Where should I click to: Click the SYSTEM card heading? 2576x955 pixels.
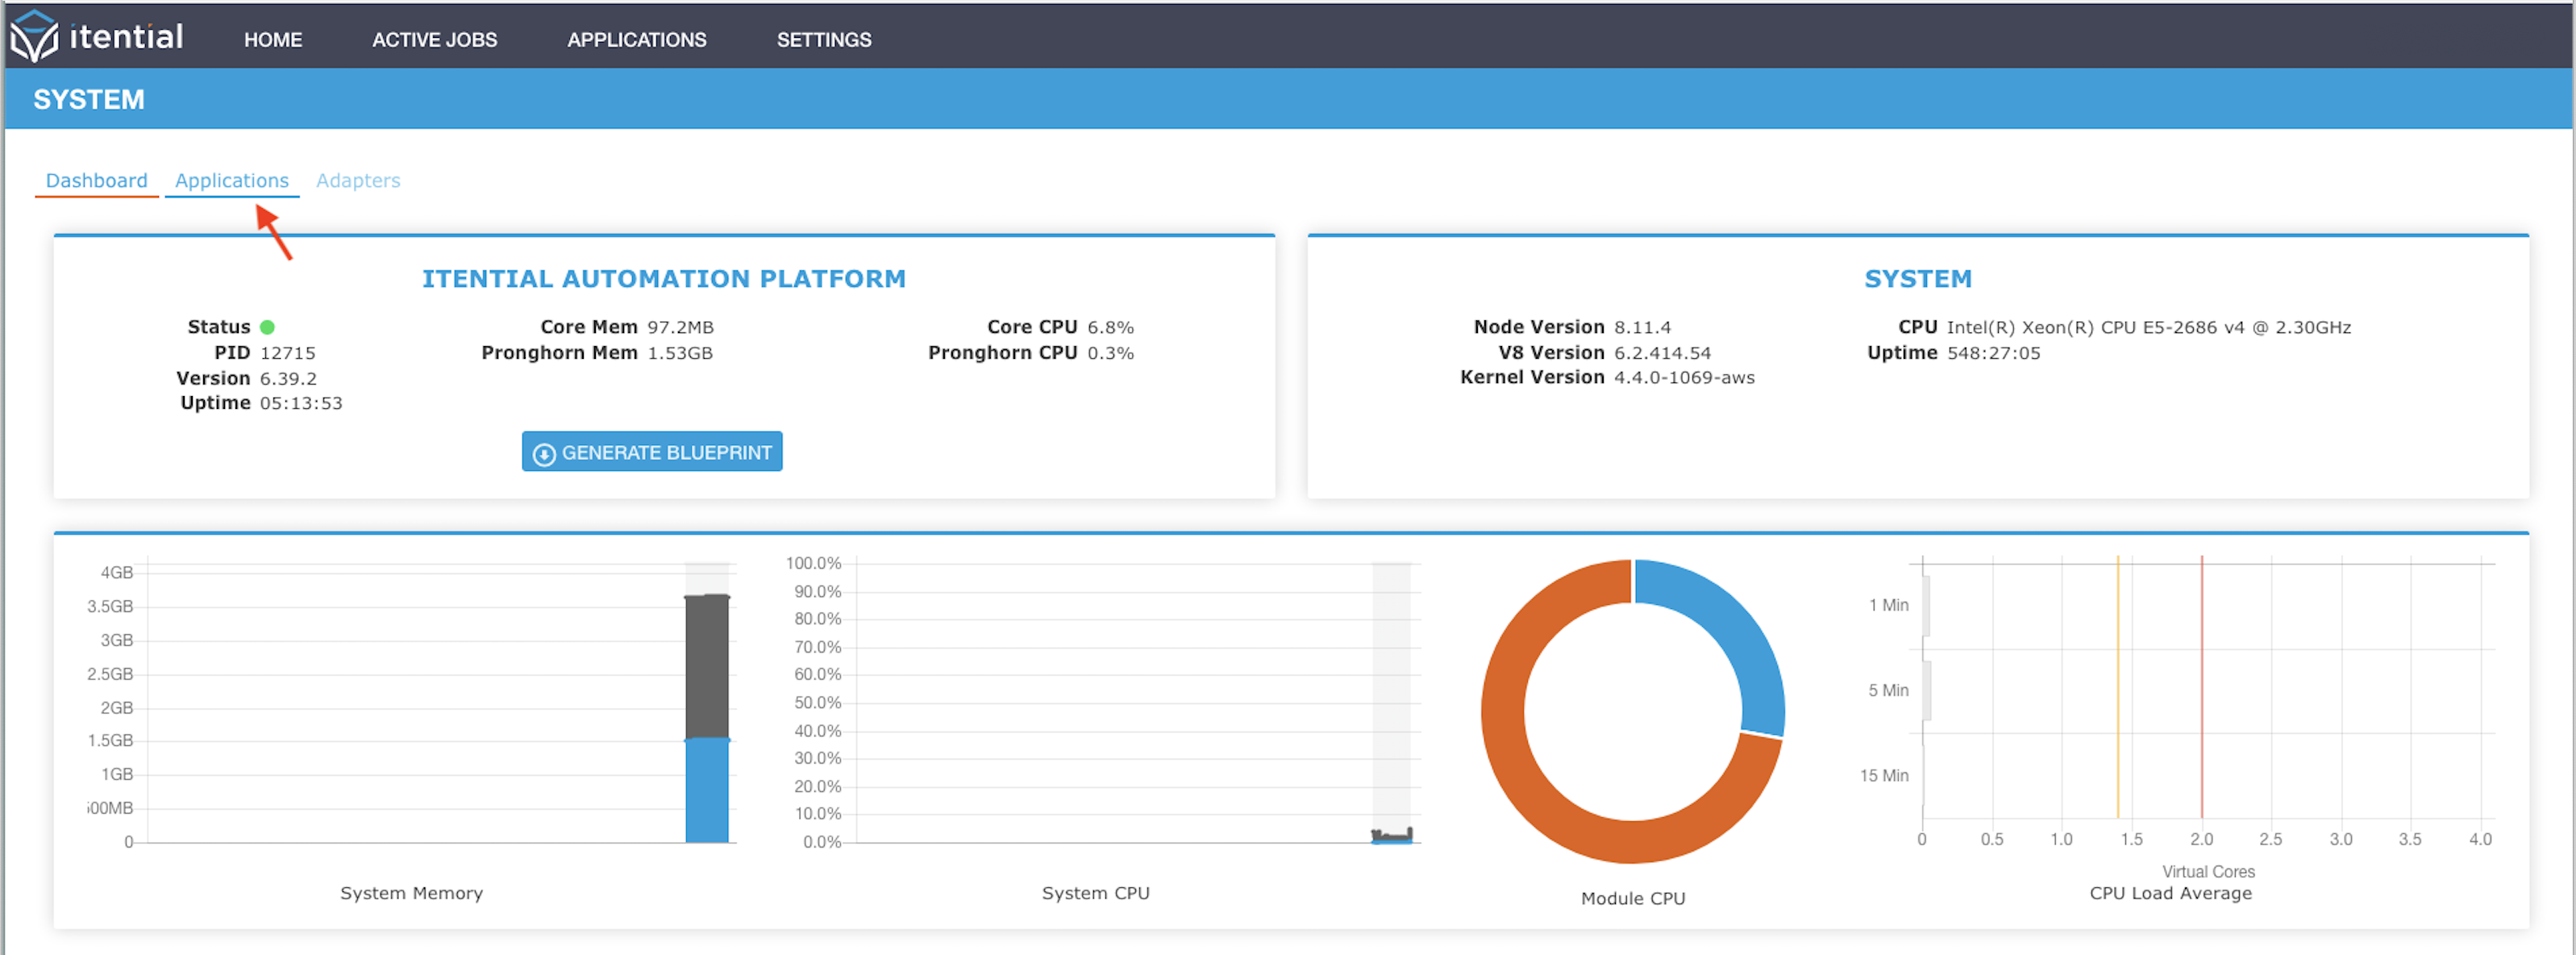(x=1918, y=279)
